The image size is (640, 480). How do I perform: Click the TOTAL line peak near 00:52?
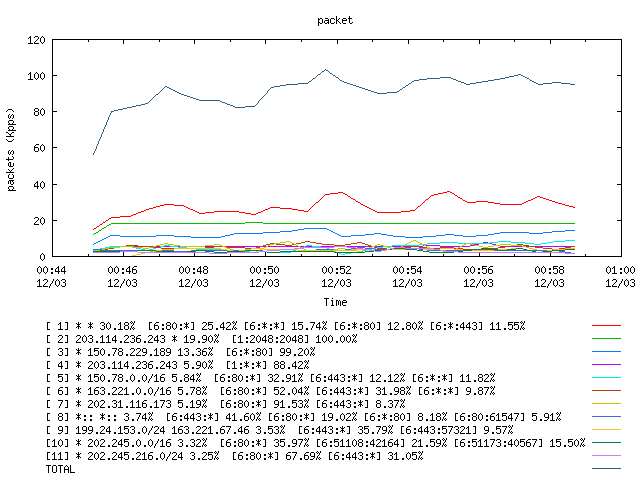325,69
